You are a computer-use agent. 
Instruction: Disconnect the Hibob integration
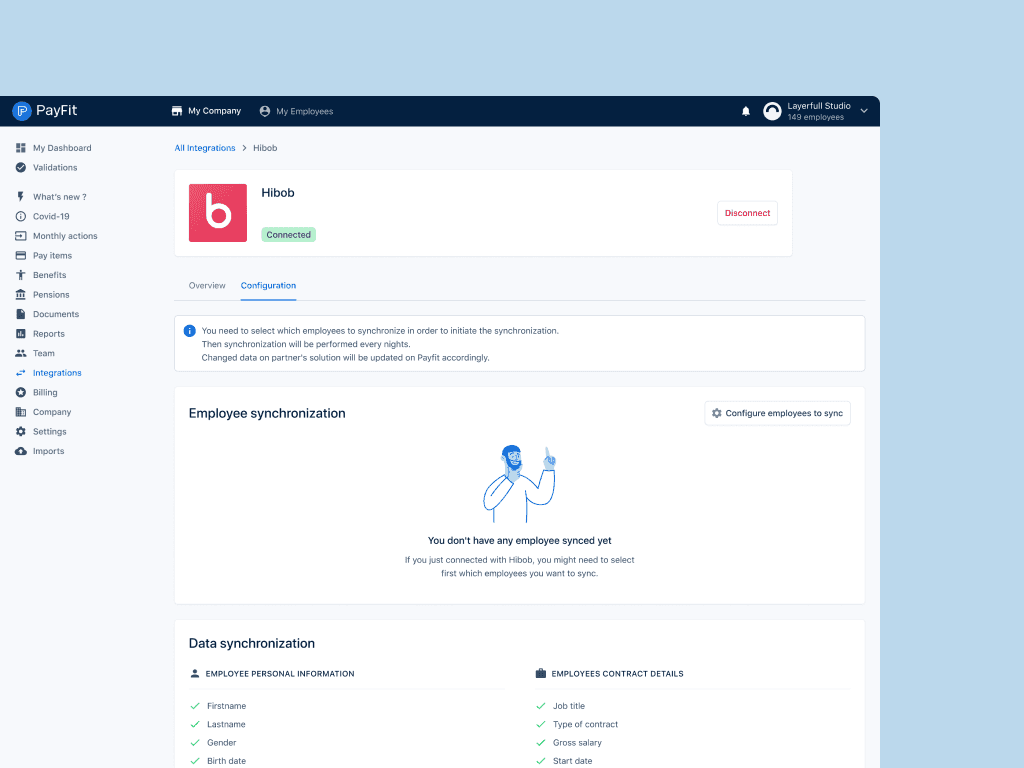pos(747,213)
